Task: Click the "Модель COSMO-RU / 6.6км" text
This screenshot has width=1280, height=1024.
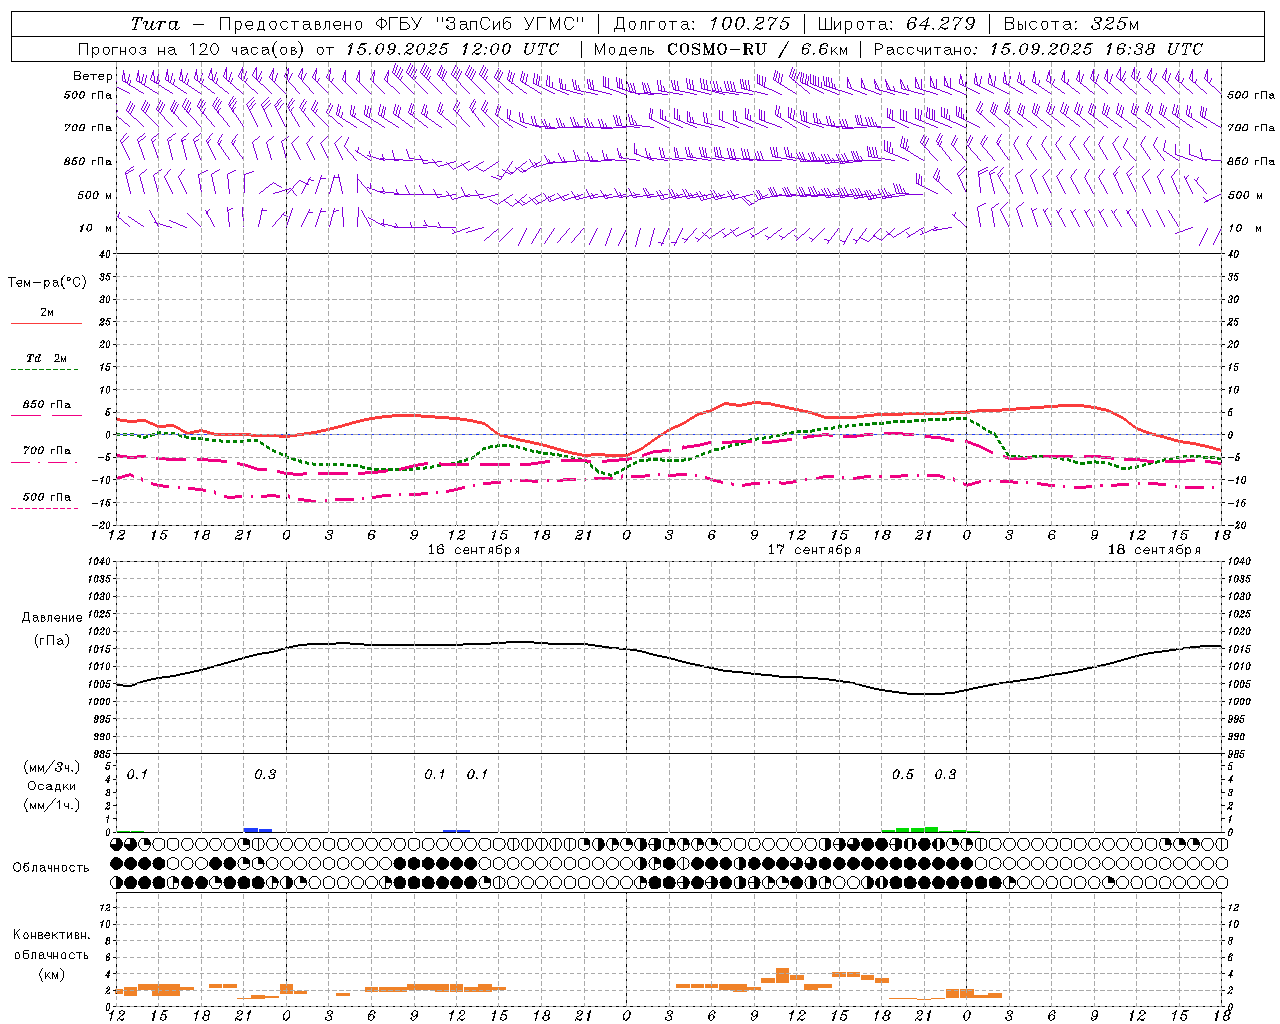Action: click(721, 49)
